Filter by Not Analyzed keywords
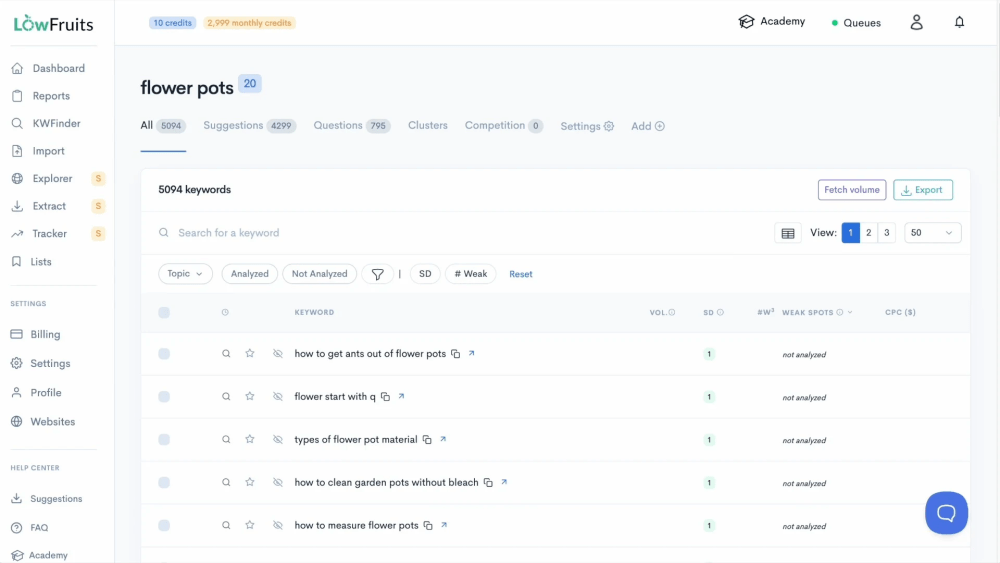The image size is (1000, 563). point(320,274)
